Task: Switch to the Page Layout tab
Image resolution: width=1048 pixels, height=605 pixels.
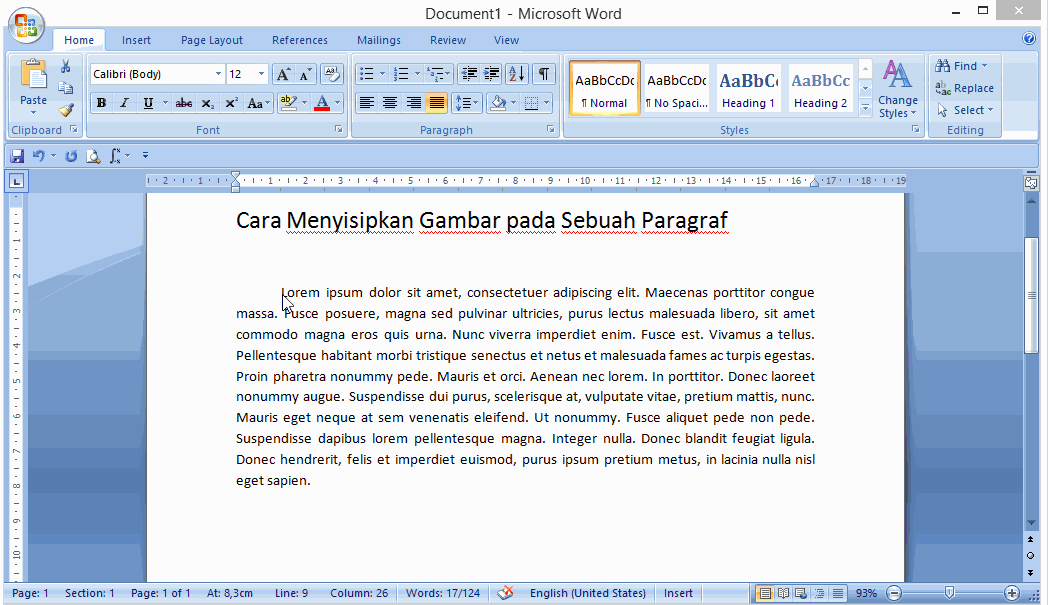Action: [211, 40]
